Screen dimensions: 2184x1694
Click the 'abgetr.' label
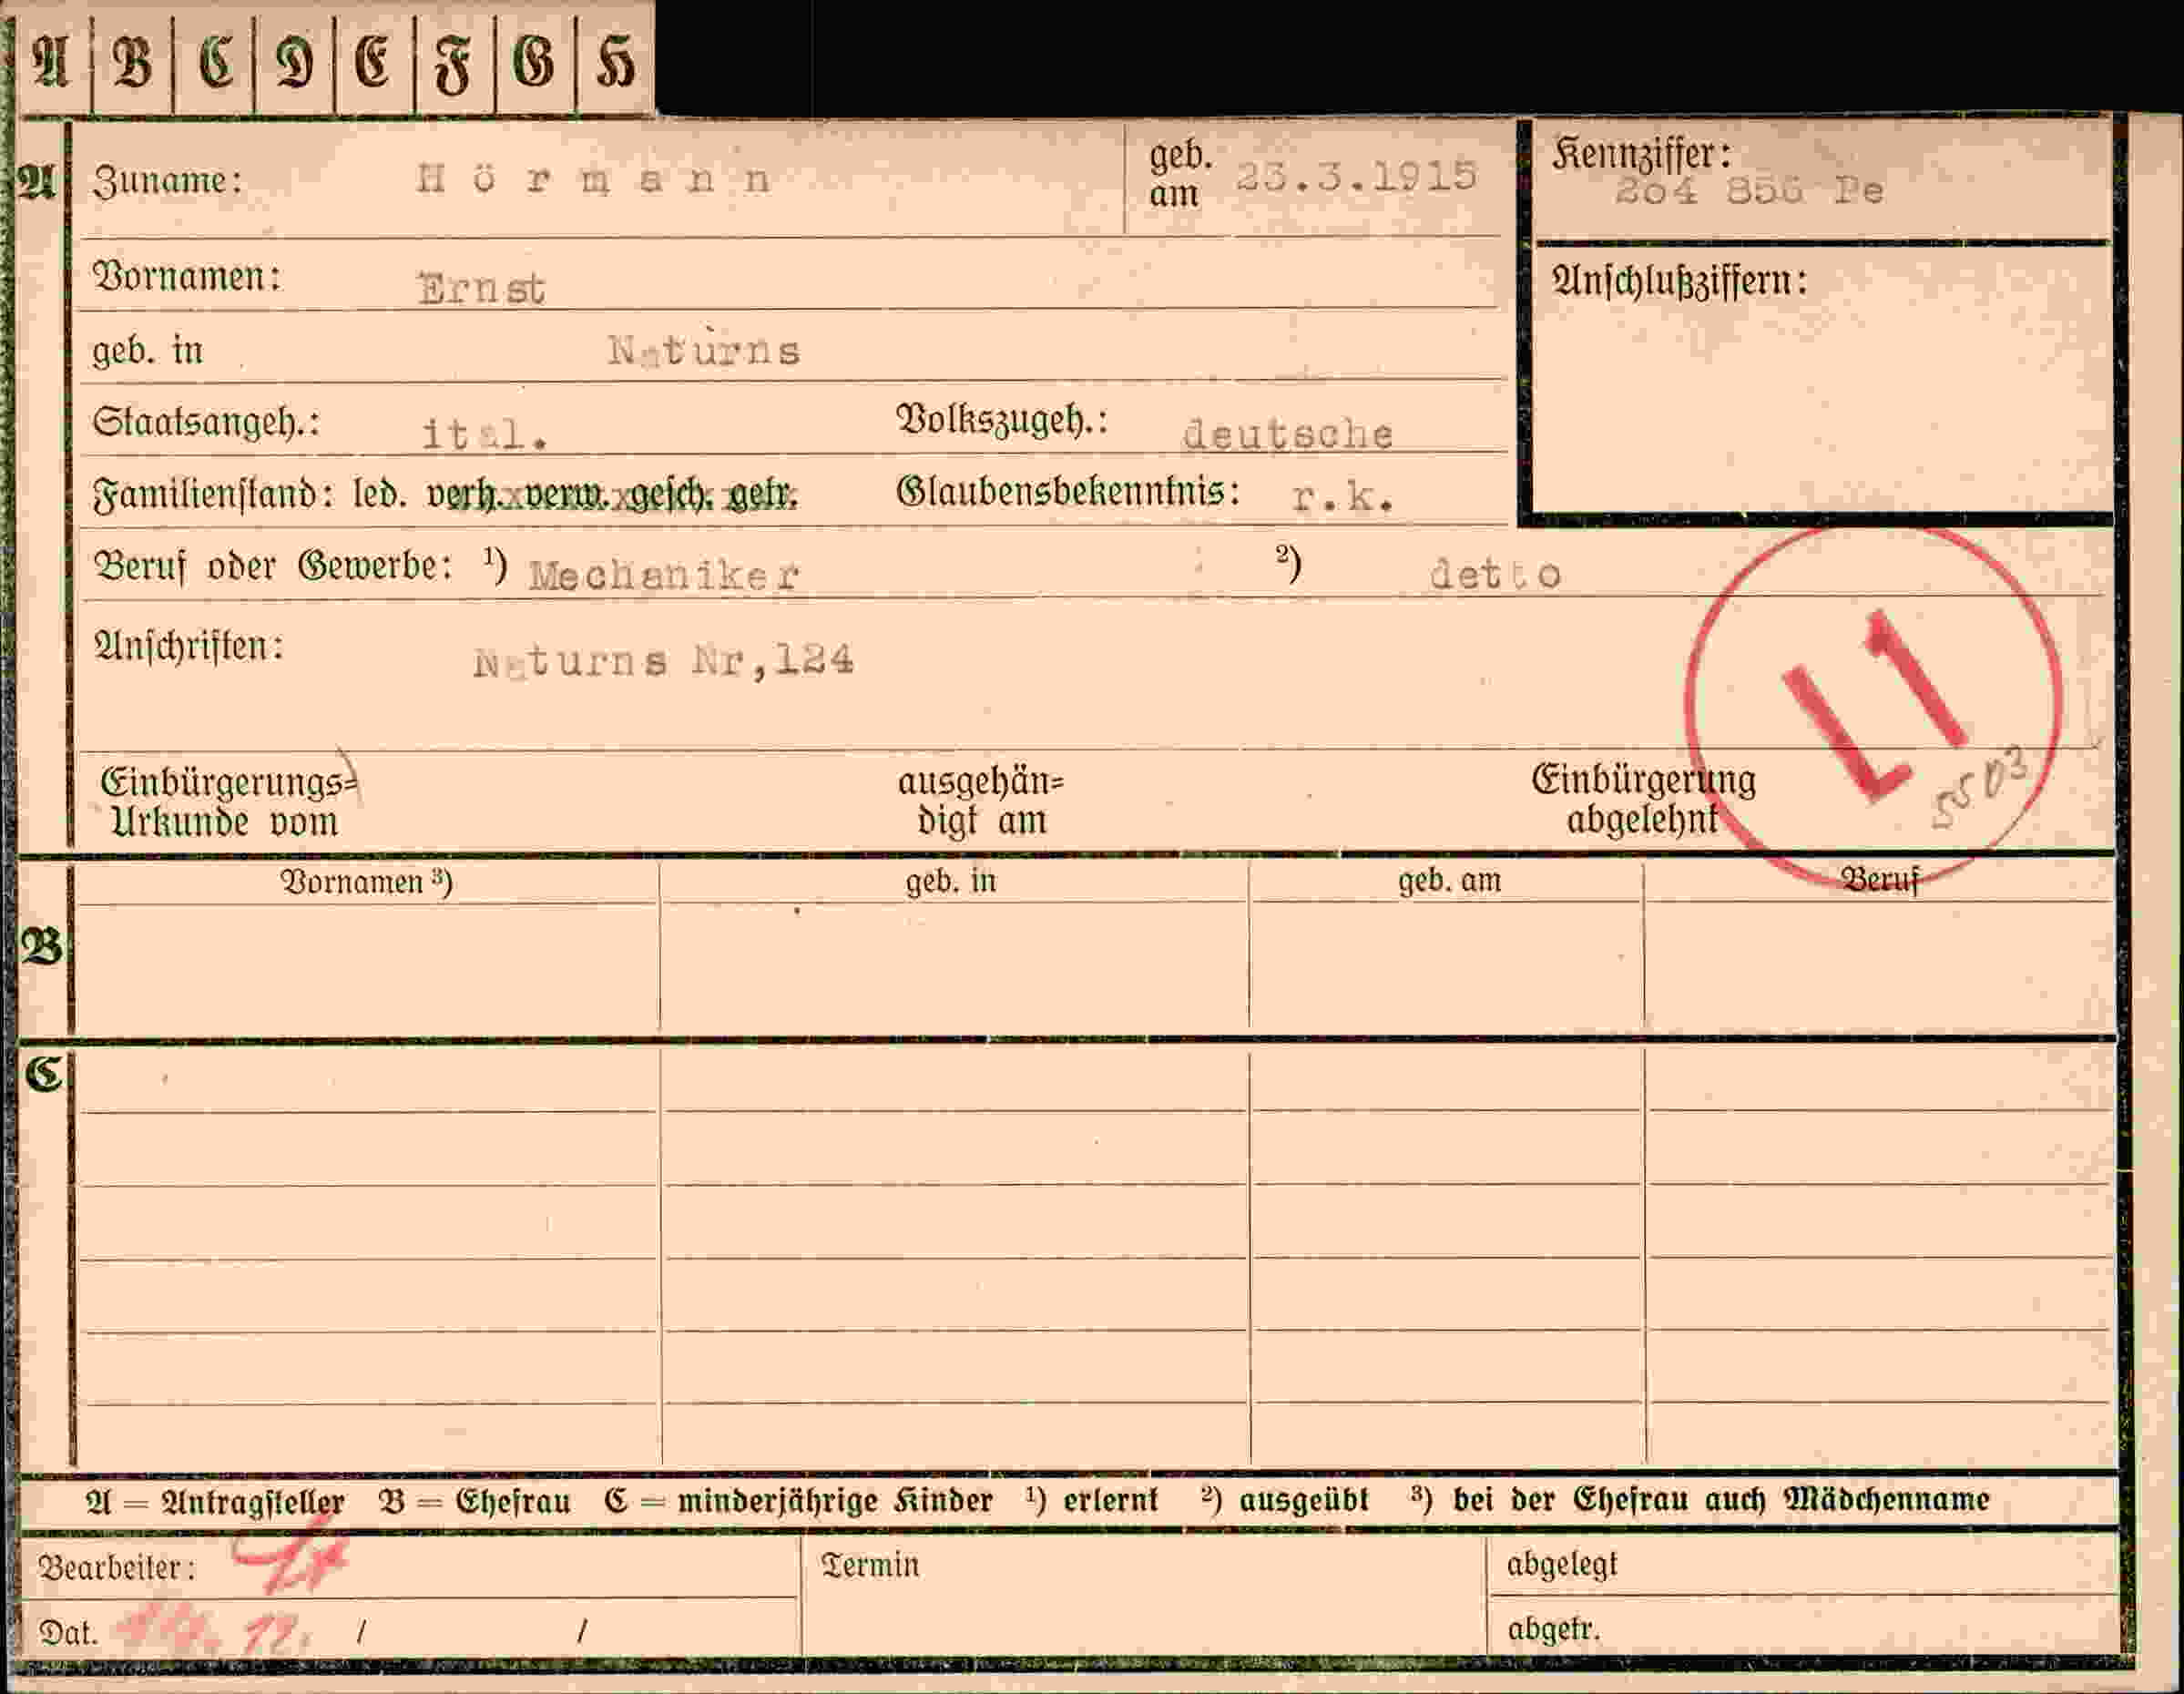[1554, 1630]
